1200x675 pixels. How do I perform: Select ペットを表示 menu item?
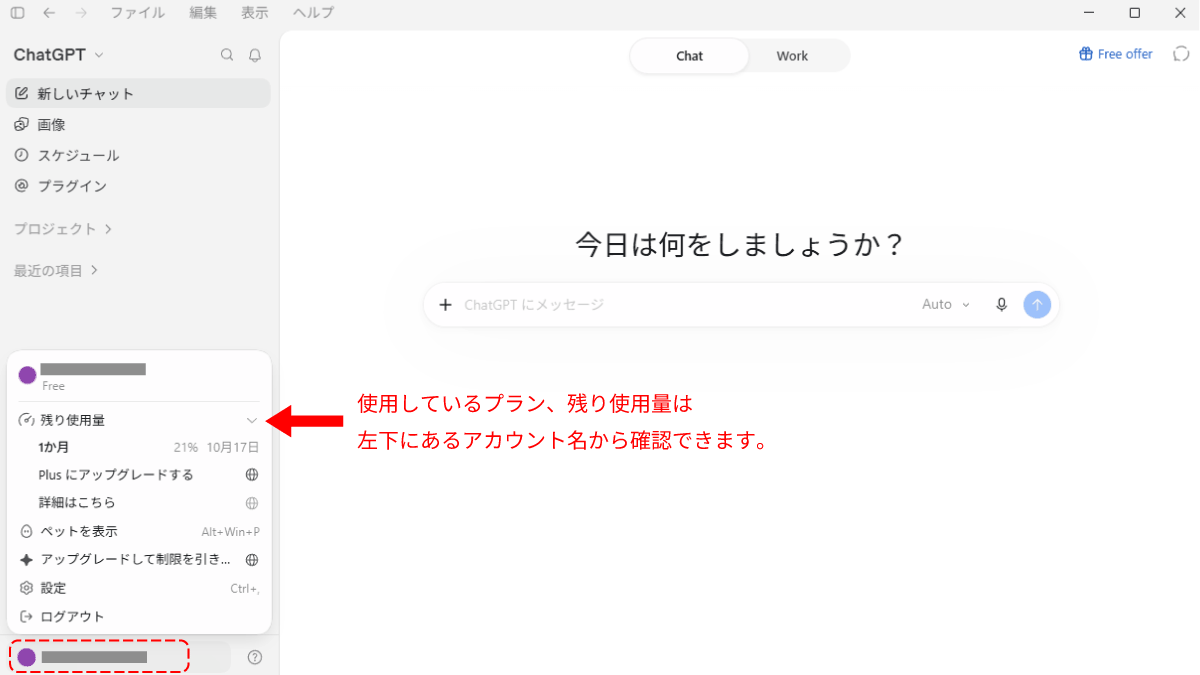[x=139, y=531]
